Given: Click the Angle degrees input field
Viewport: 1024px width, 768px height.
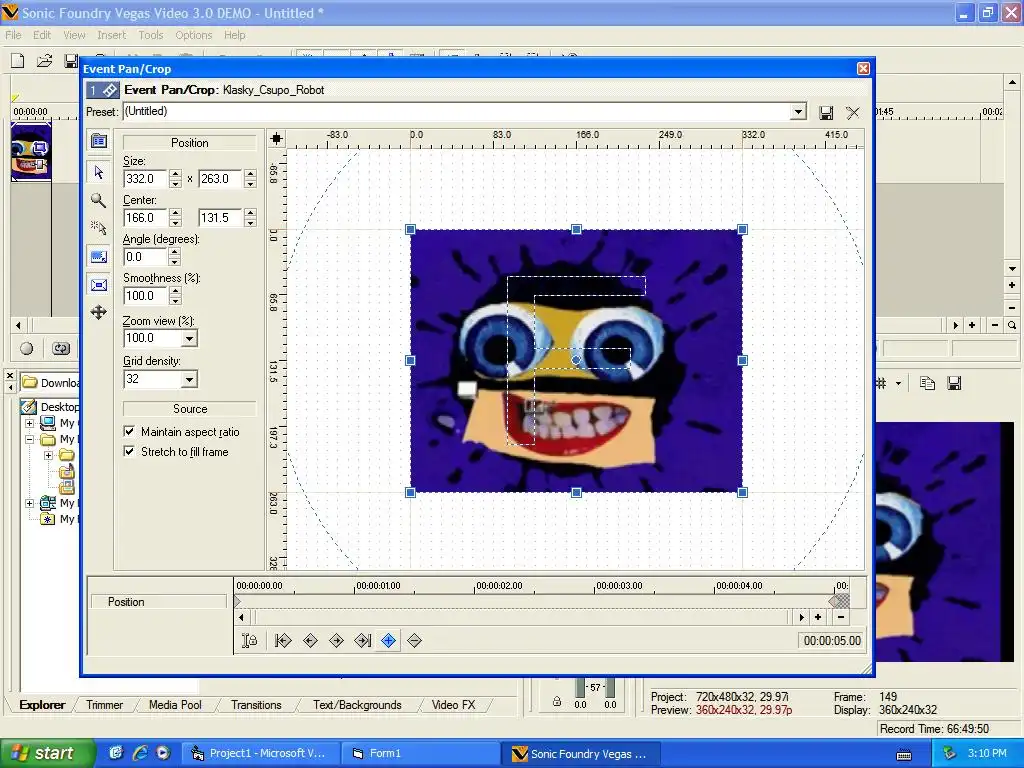Looking at the screenshot, I should click(x=145, y=257).
